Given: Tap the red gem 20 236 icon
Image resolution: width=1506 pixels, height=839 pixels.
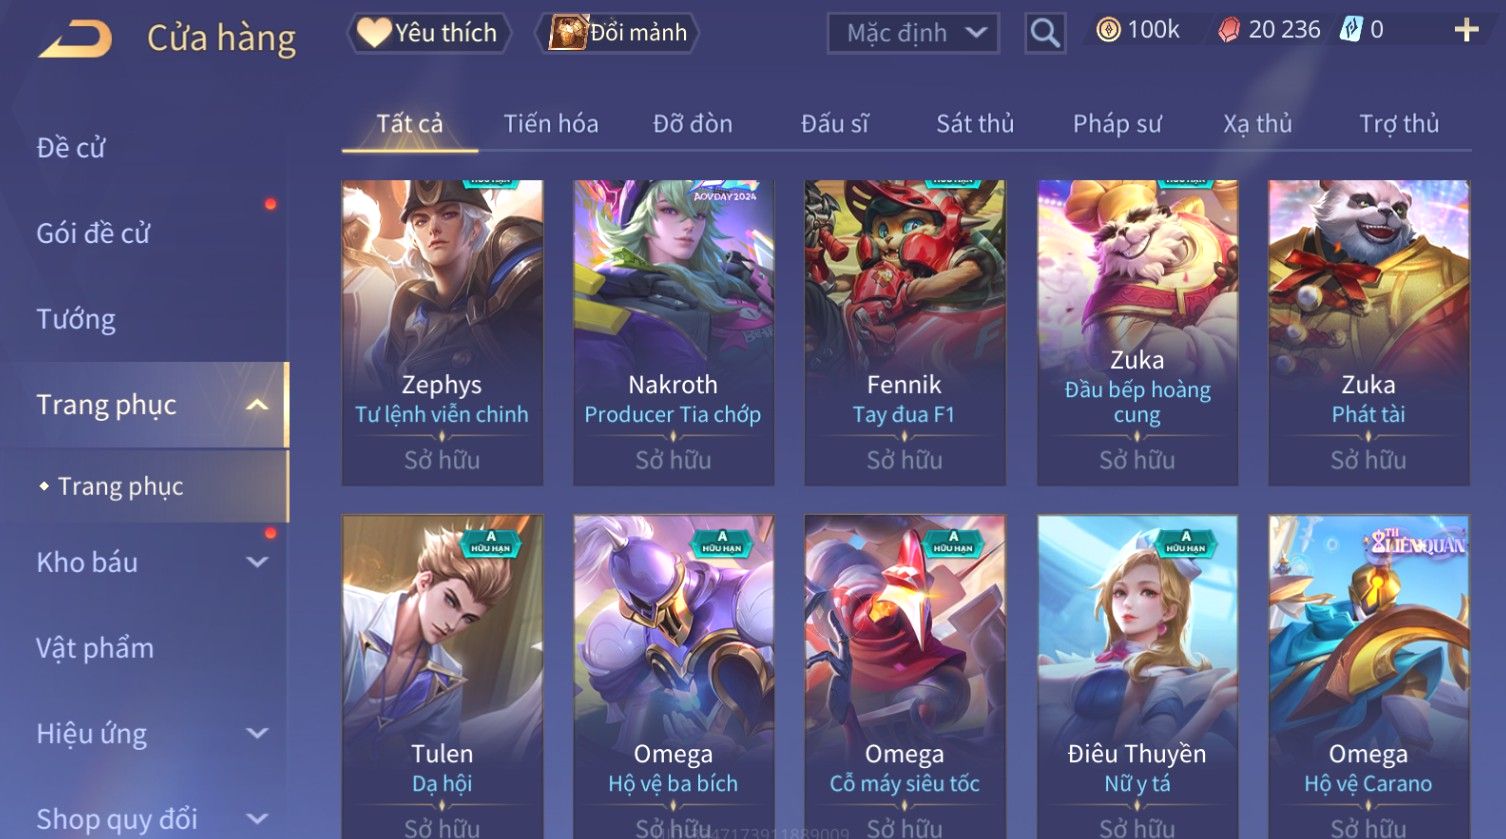Looking at the screenshot, I should pyautogui.click(x=1229, y=31).
